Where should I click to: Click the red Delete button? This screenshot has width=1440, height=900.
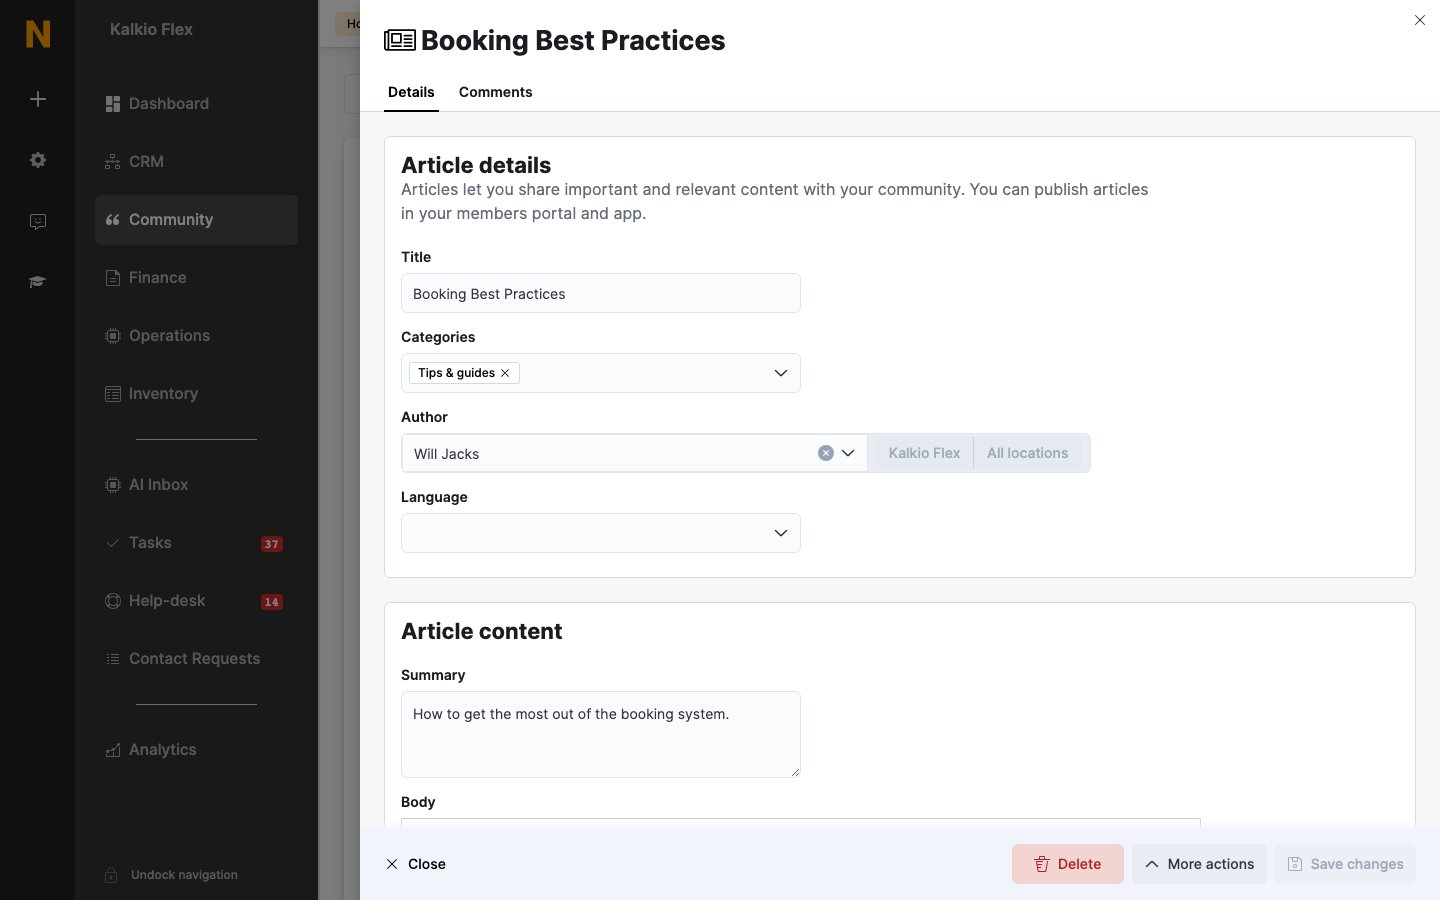pyautogui.click(x=1068, y=864)
